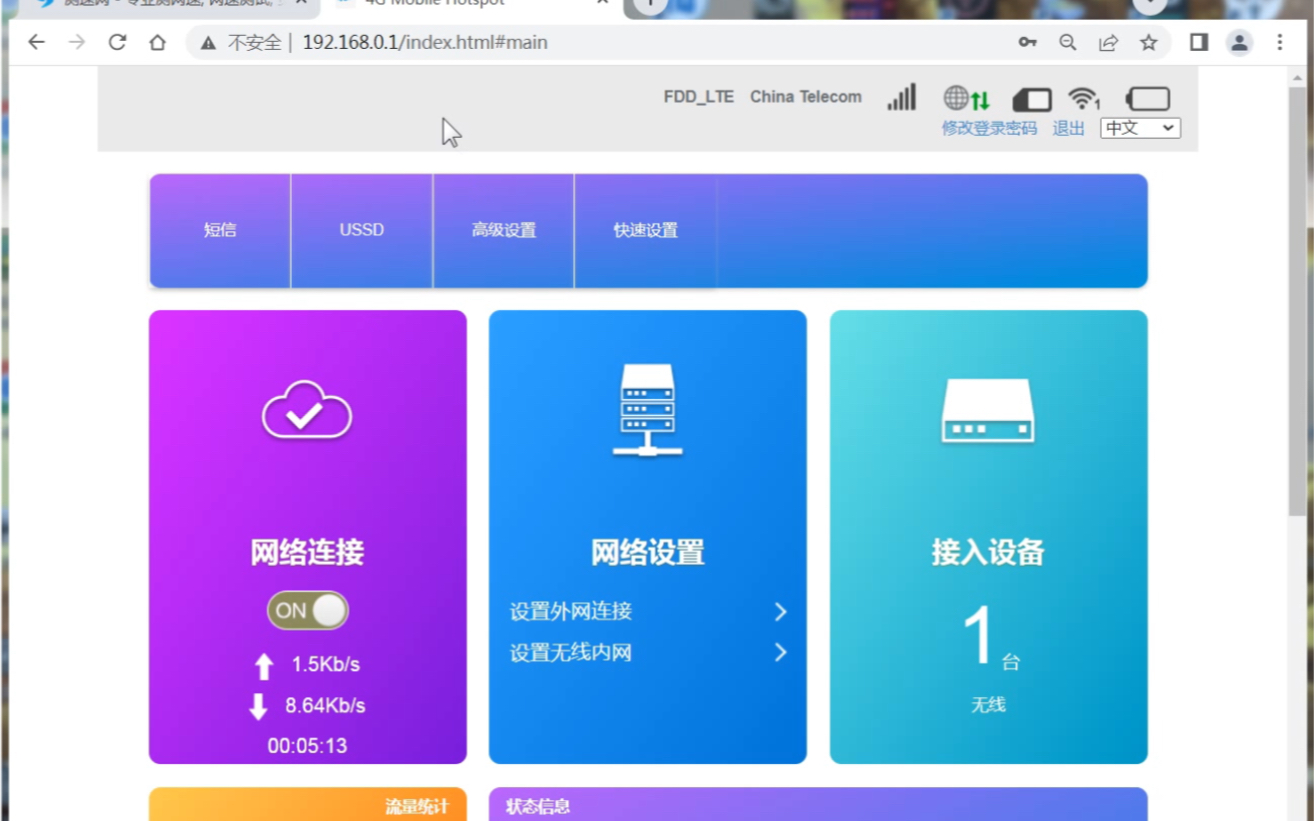Click the 8.64Kb/s download speed value

point(325,706)
